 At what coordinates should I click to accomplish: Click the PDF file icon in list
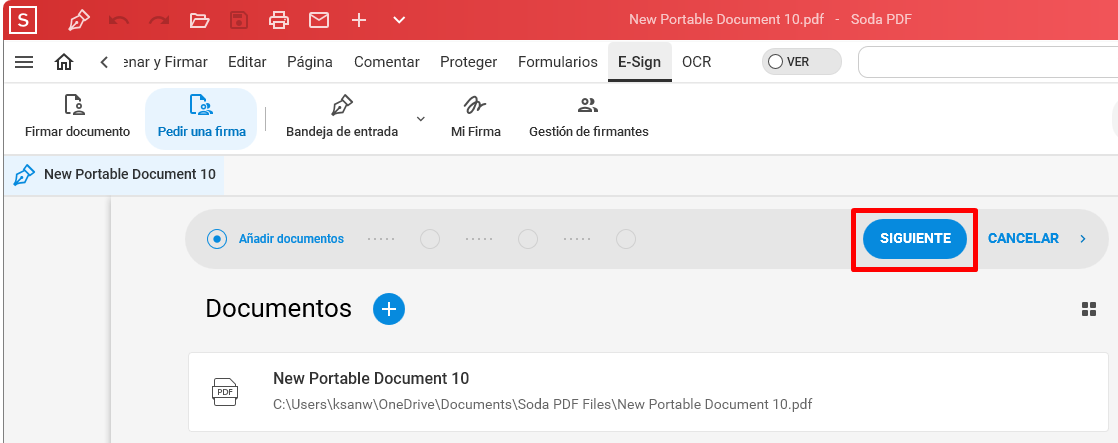(x=225, y=392)
